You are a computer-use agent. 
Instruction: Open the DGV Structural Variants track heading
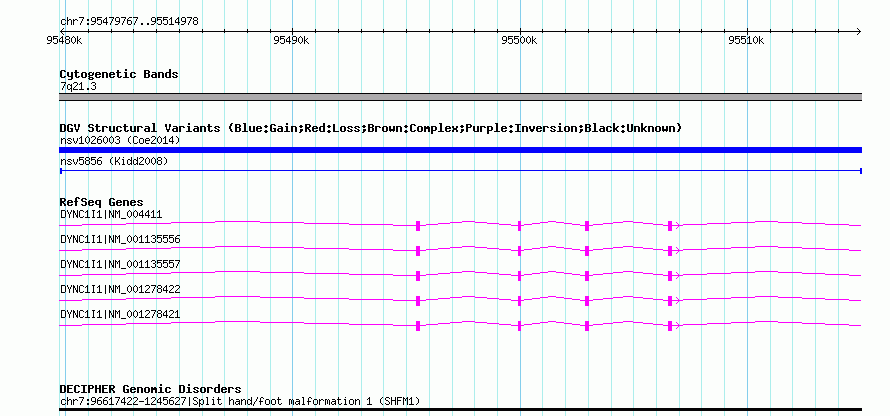371,128
